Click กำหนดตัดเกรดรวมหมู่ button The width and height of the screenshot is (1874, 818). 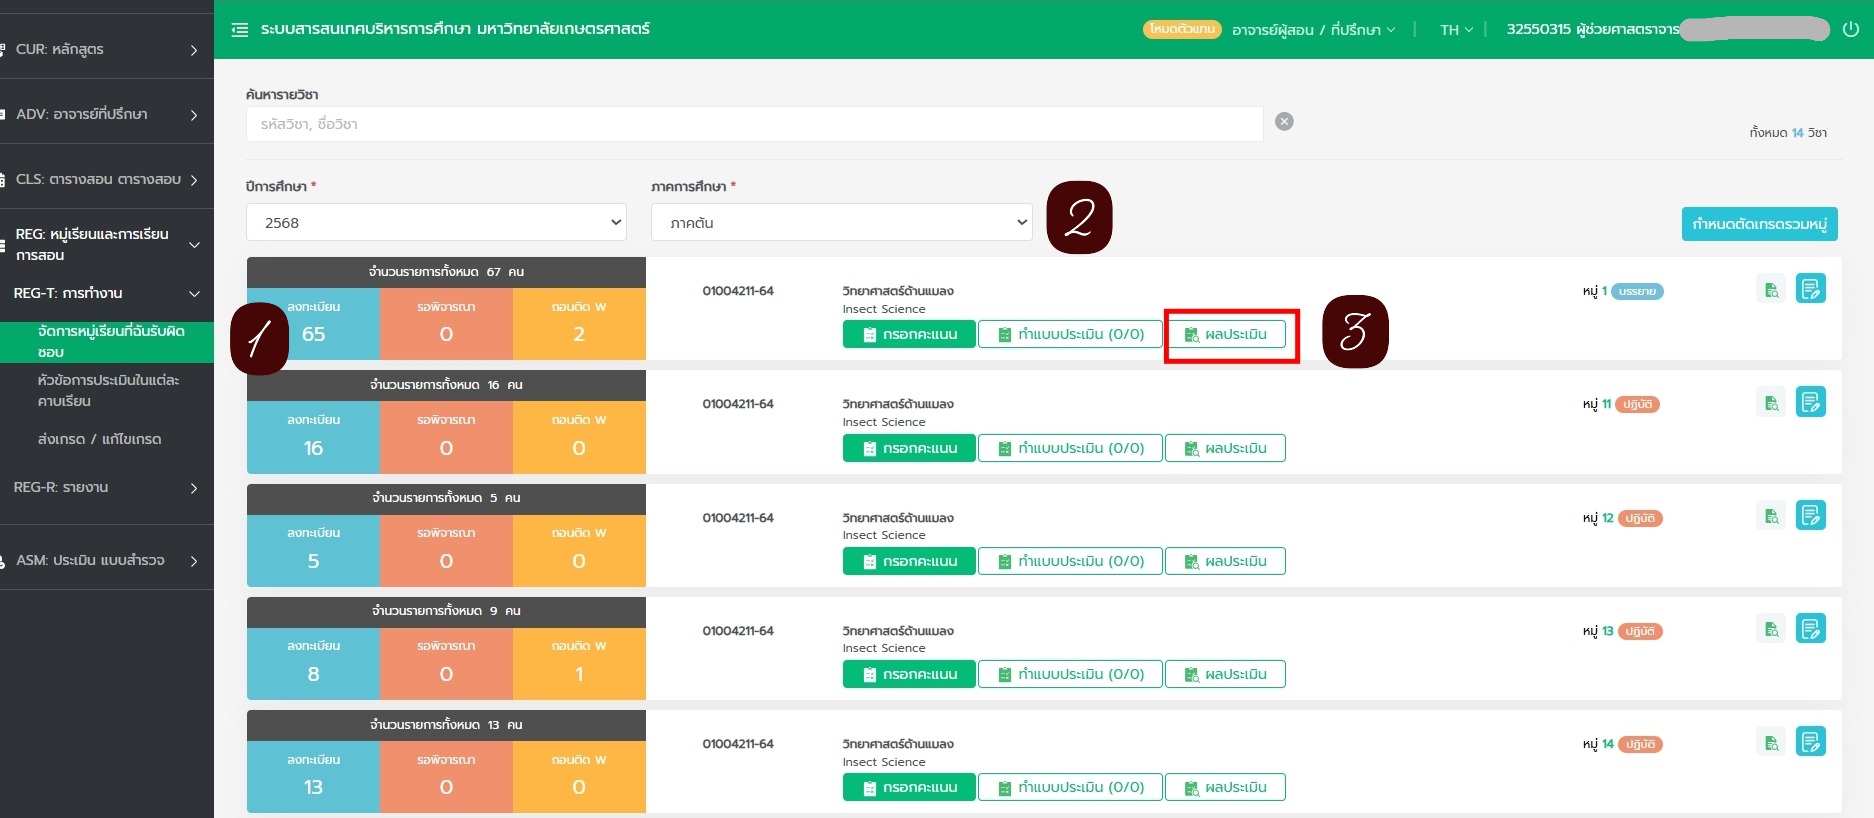[x=1759, y=224]
